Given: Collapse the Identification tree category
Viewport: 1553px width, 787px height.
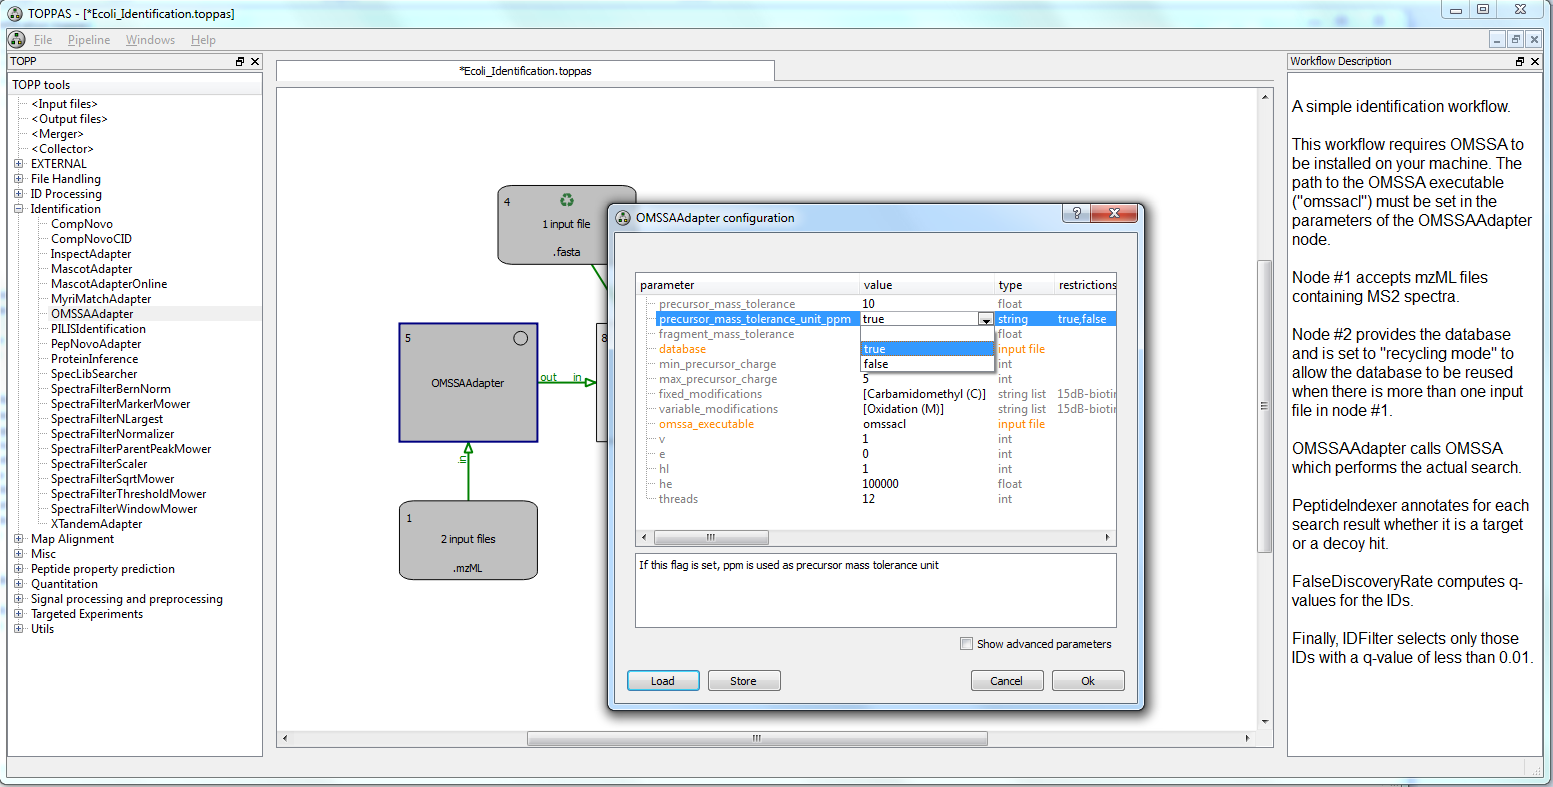Looking at the screenshot, I should coord(19,209).
